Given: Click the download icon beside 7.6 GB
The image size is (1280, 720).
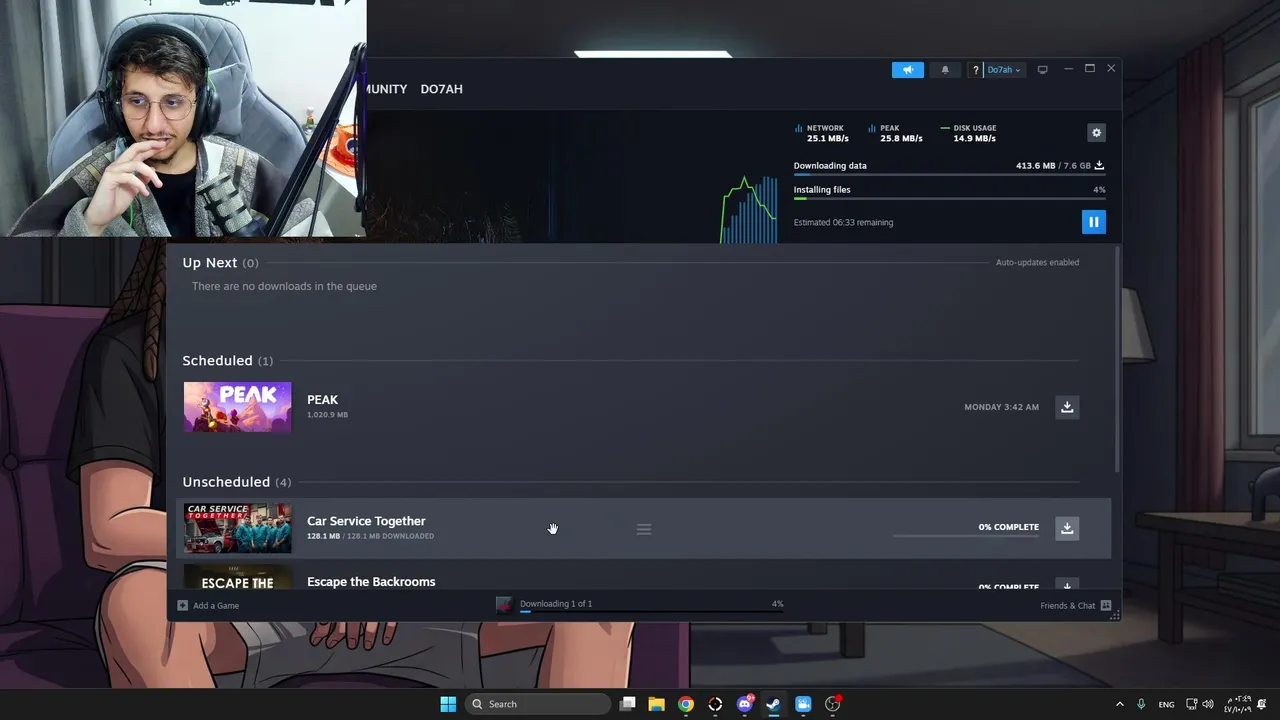Looking at the screenshot, I should 1099,166.
